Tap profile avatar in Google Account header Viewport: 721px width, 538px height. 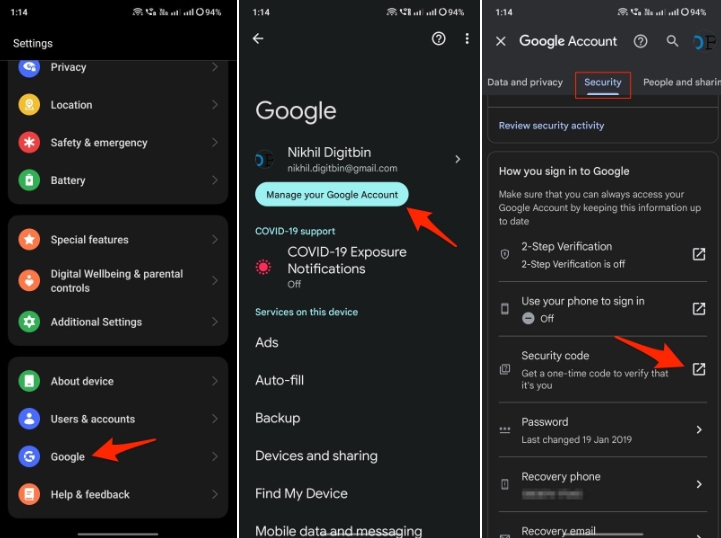click(x=704, y=42)
